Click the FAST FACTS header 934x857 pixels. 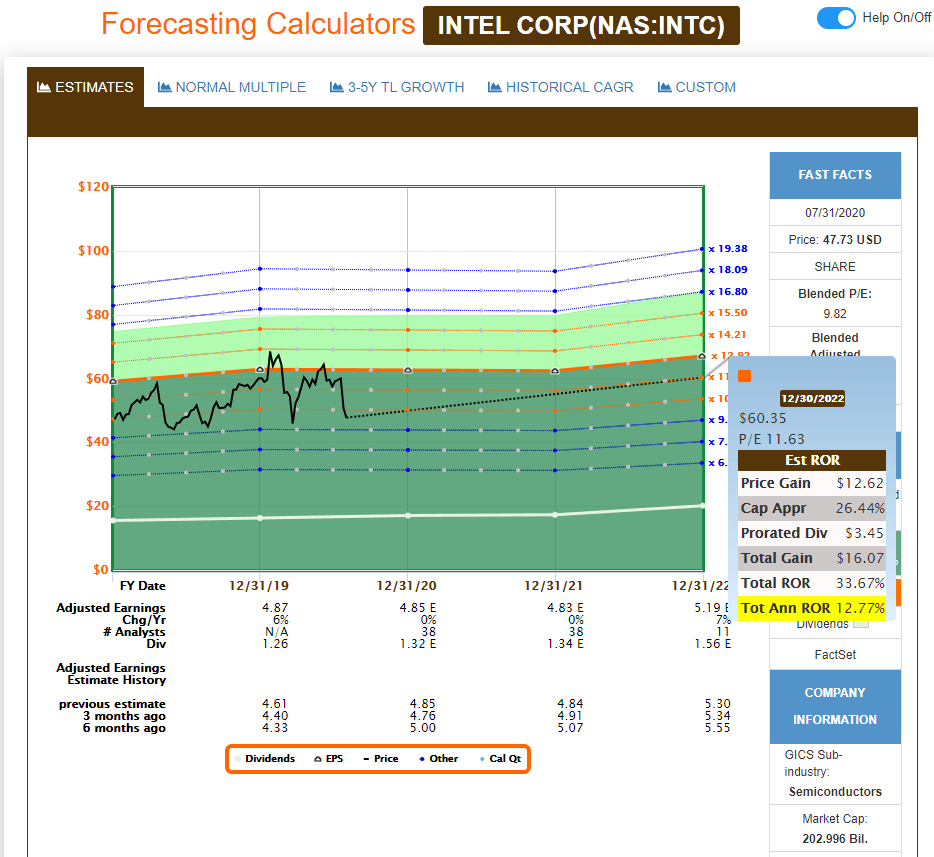click(834, 175)
